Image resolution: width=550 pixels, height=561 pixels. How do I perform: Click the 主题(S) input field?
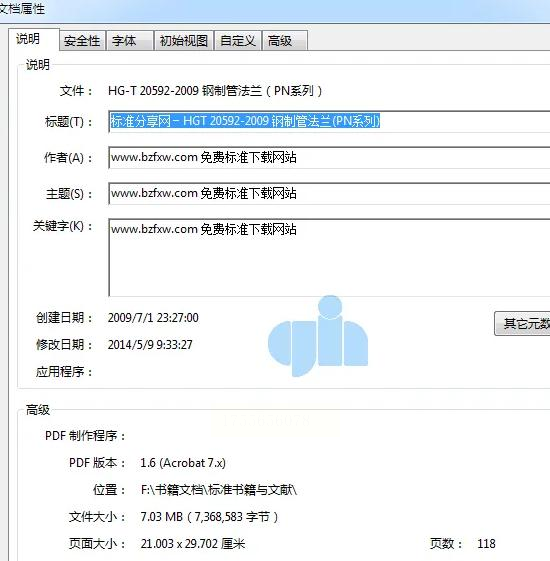click(x=329, y=194)
